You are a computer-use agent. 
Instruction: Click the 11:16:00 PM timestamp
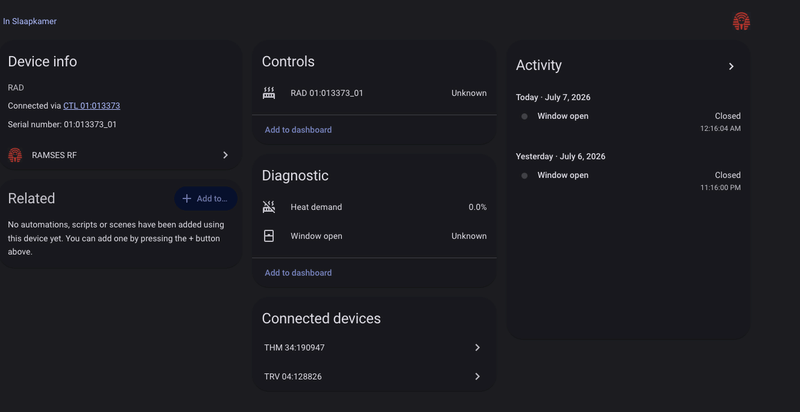(x=720, y=188)
